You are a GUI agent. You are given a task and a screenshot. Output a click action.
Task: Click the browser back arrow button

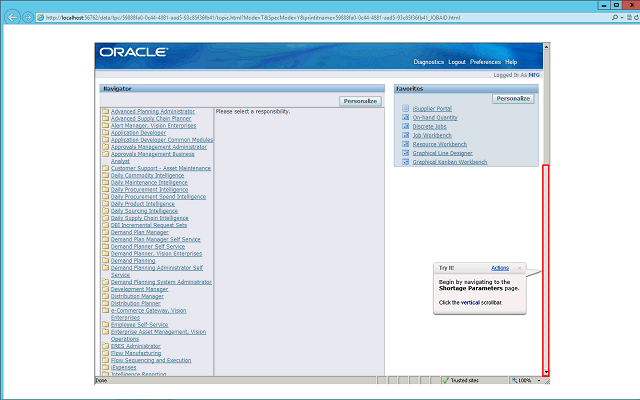coord(13,18)
